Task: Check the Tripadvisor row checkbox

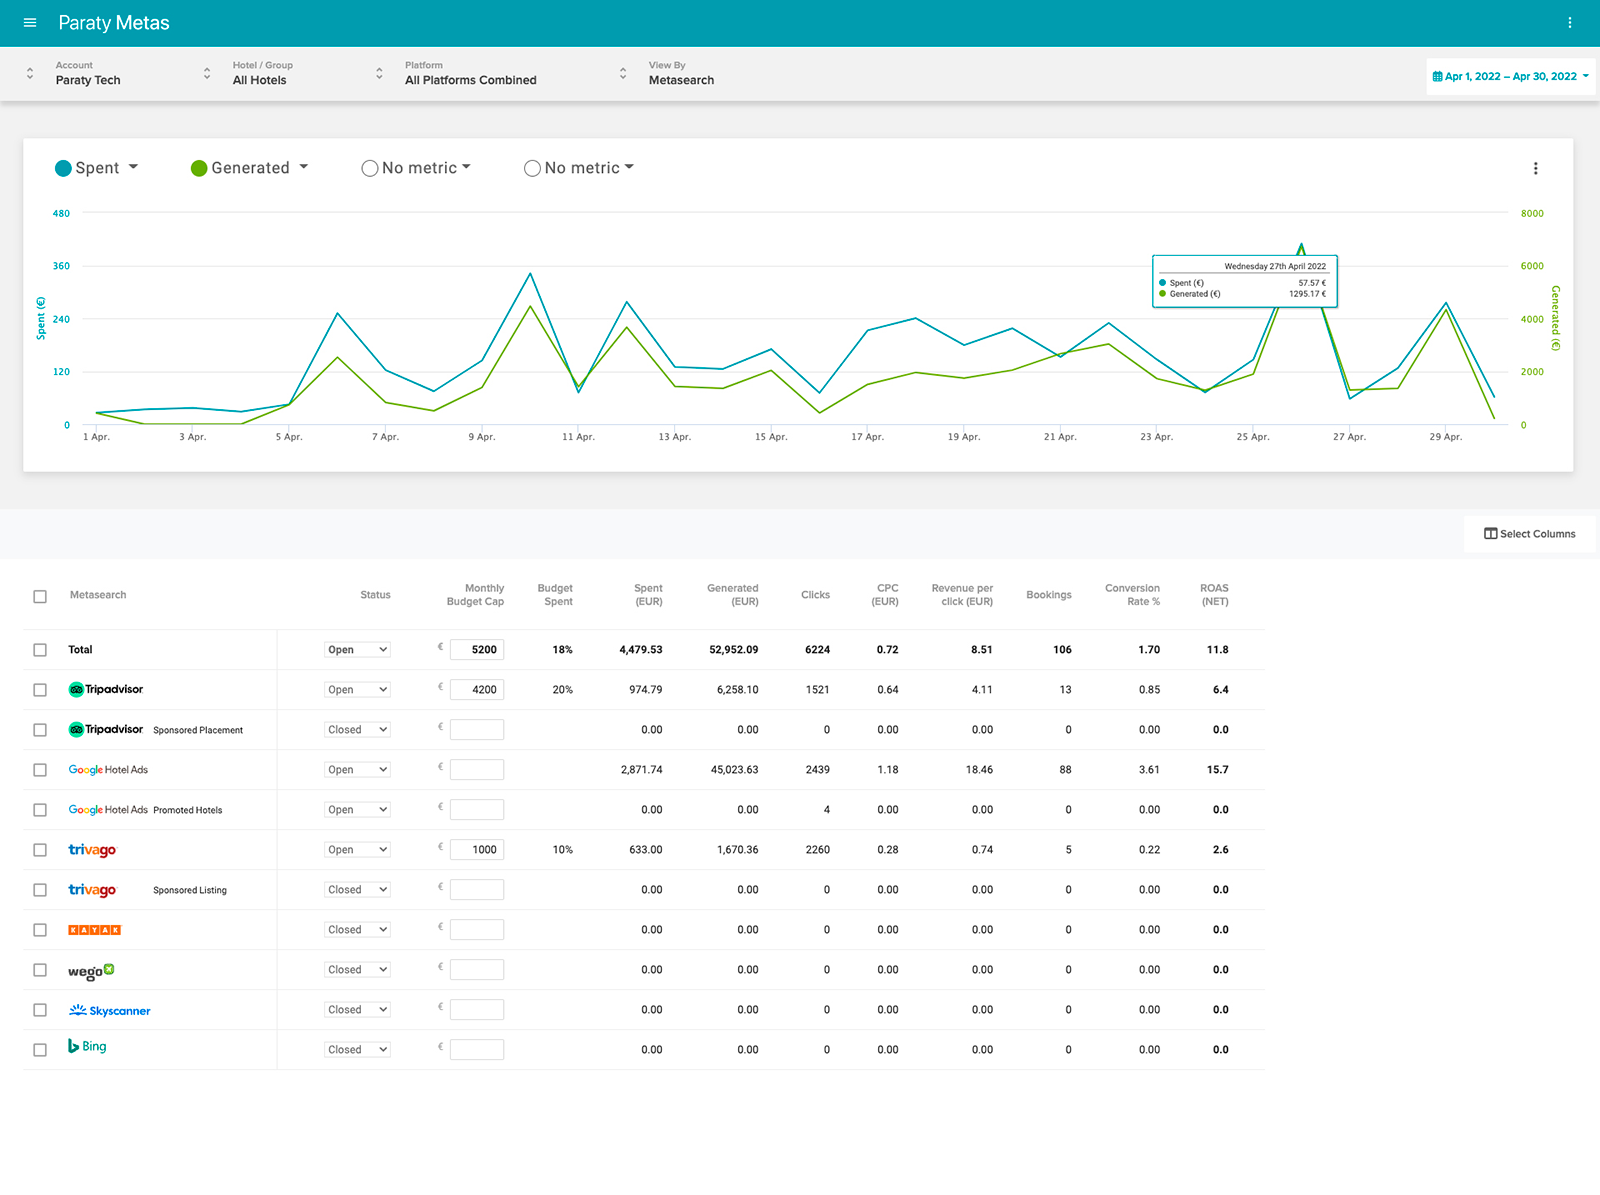Action: pos(40,690)
